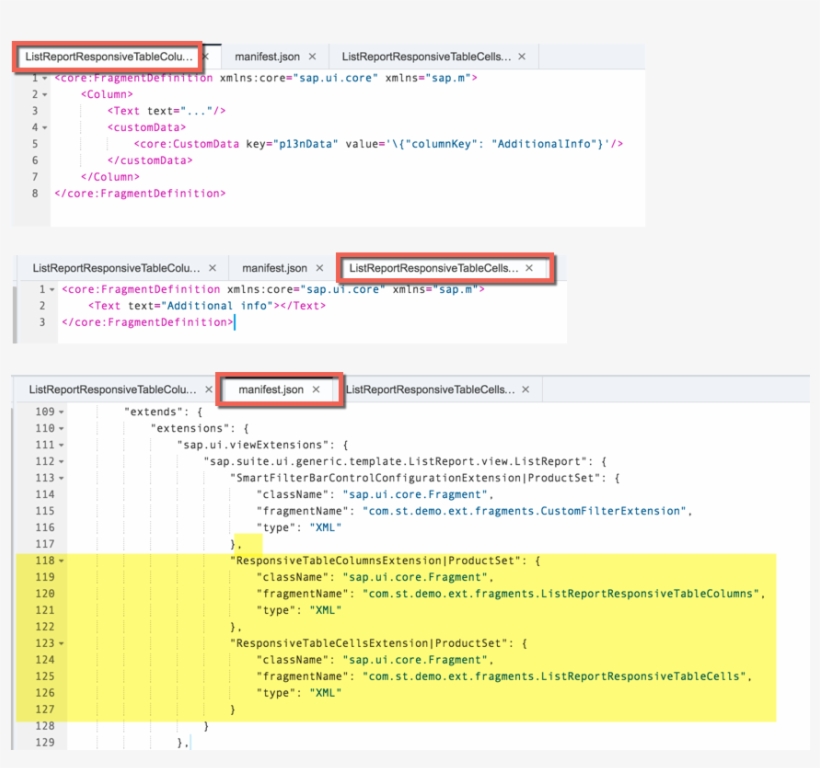This screenshot has height=768, width=820.
Task: Close manifest.json tab in the middle editor
Action: pyautogui.click(x=319, y=268)
